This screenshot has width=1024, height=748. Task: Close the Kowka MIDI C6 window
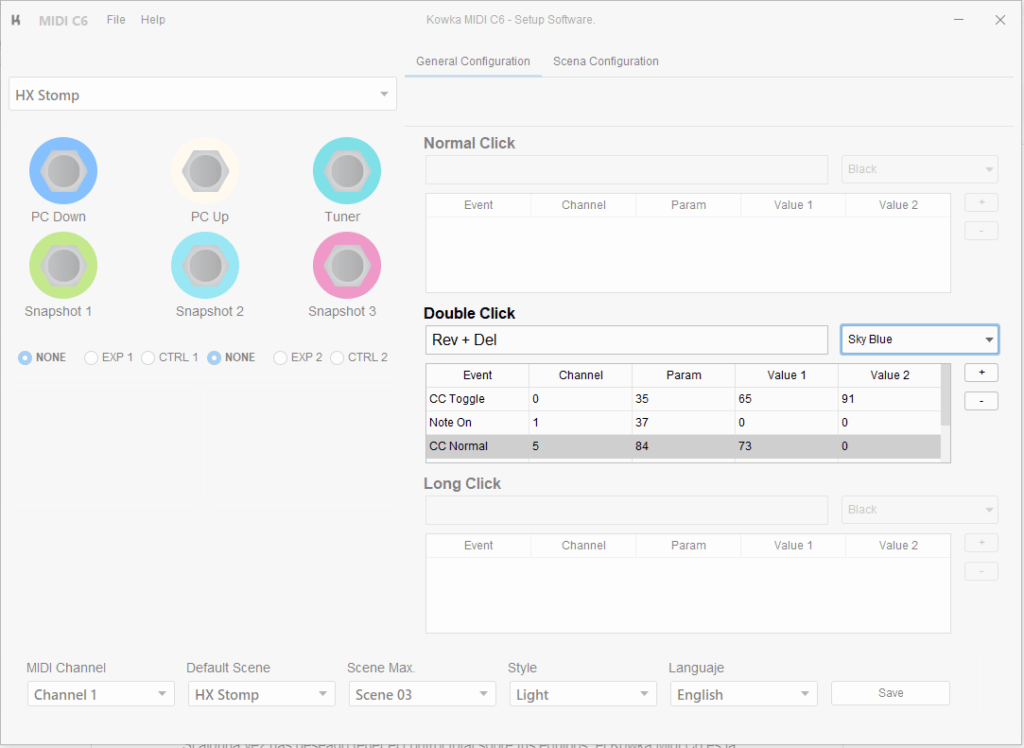click(x=1000, y=20)
